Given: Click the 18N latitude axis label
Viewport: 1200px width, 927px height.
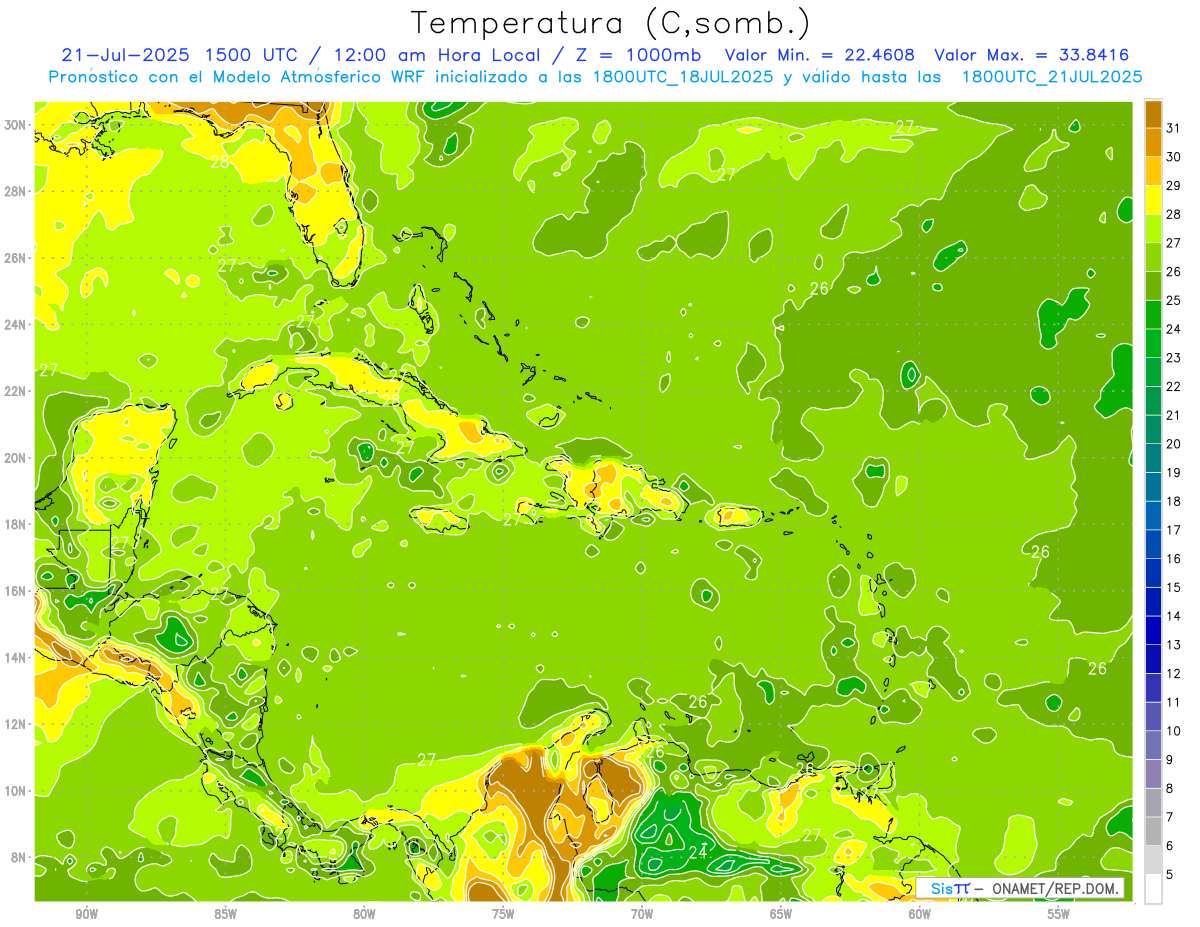Looking at the screenshot, I should [17, 524].
